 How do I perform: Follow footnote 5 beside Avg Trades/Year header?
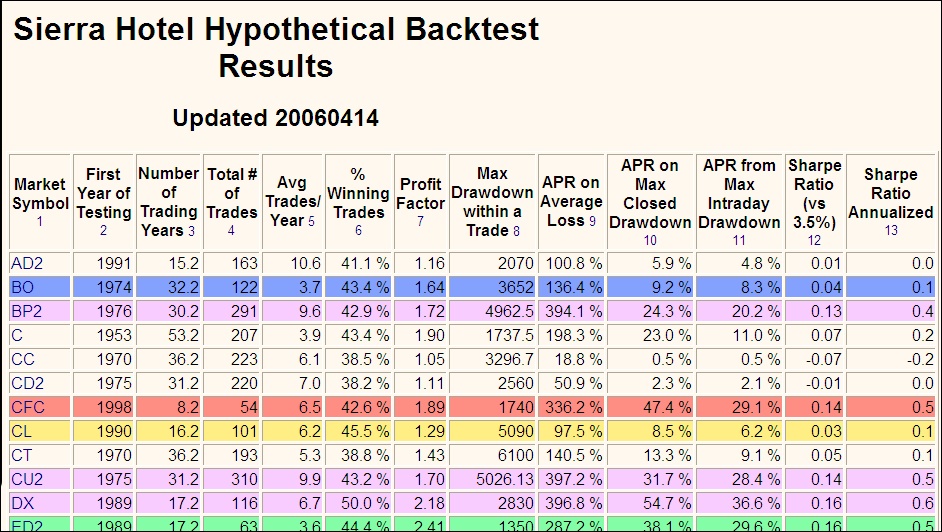coord(311,222)
